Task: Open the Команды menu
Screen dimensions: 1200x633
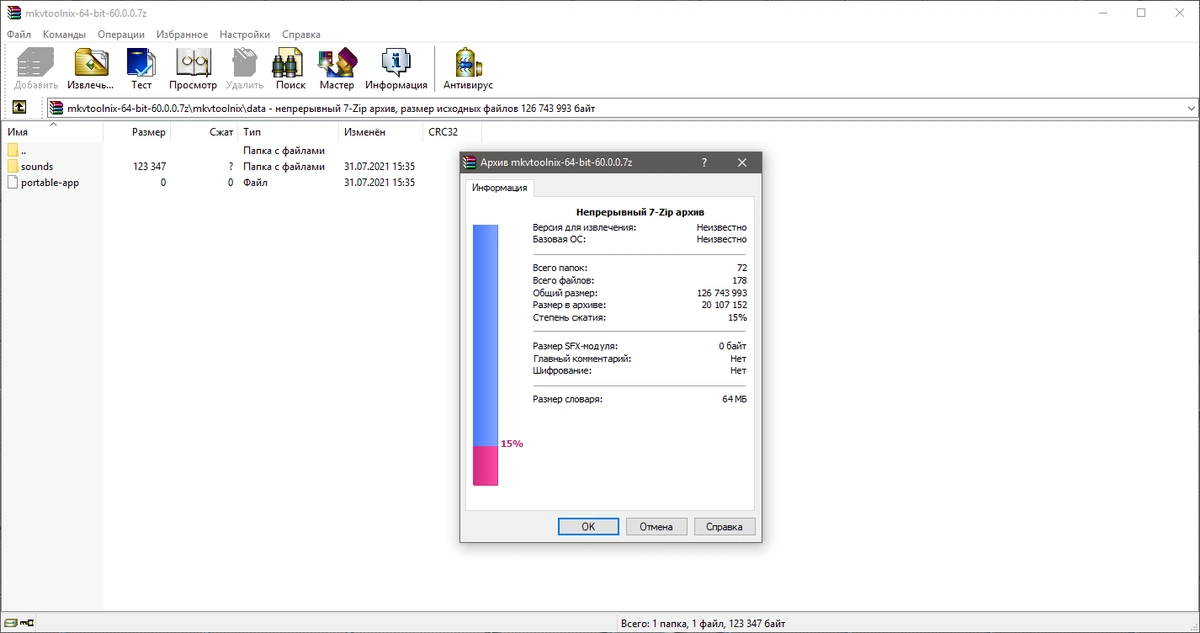Action: tap(64, 34)
